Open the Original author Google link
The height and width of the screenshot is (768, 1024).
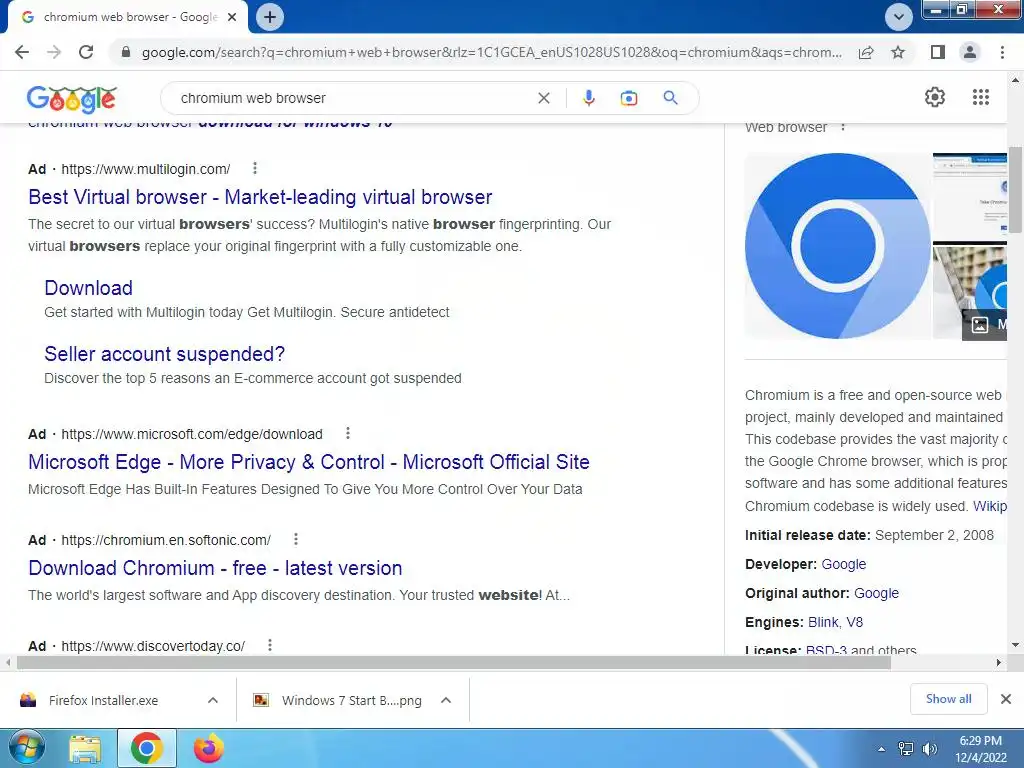point(876,593)
